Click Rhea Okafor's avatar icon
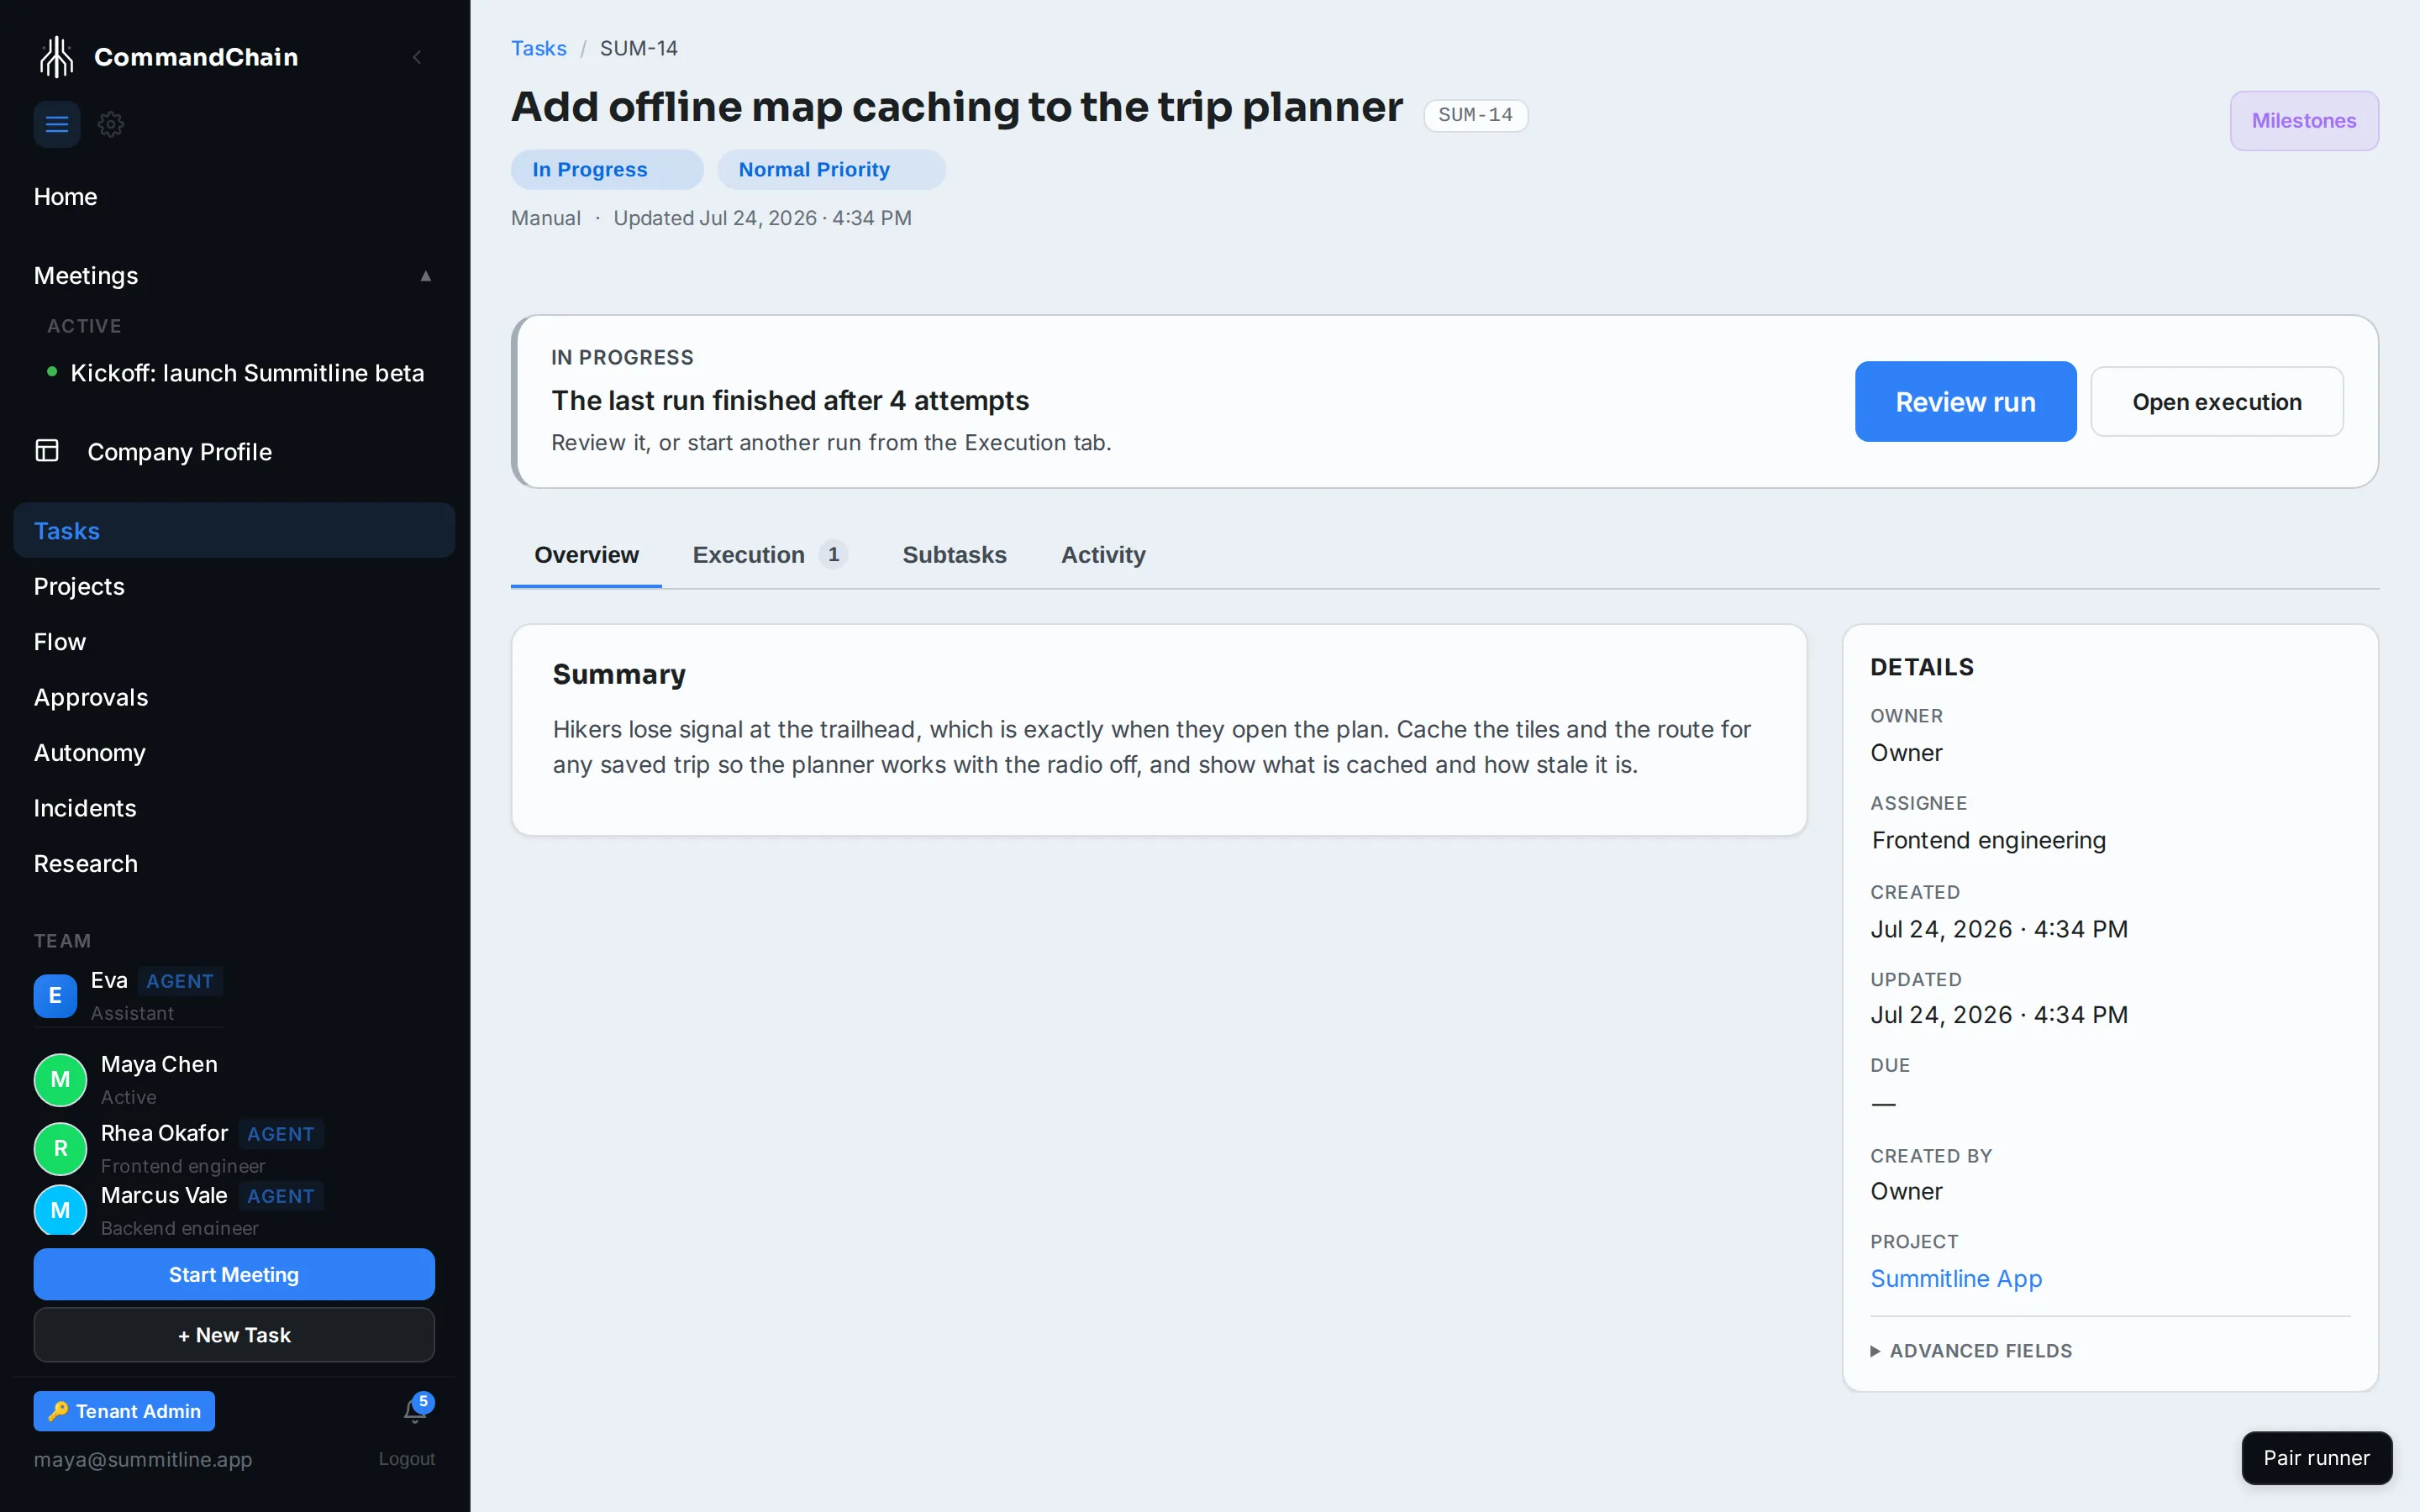Image resolution: width=2420 pixels, height=1512 pixels. tap(60, 1148)
